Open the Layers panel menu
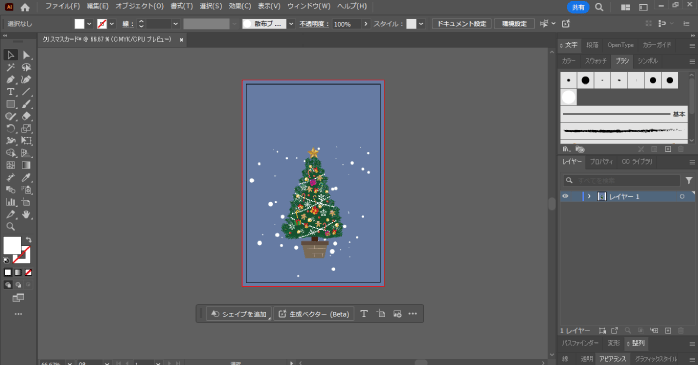The image size is (698, 365). (x=692, y=162)
